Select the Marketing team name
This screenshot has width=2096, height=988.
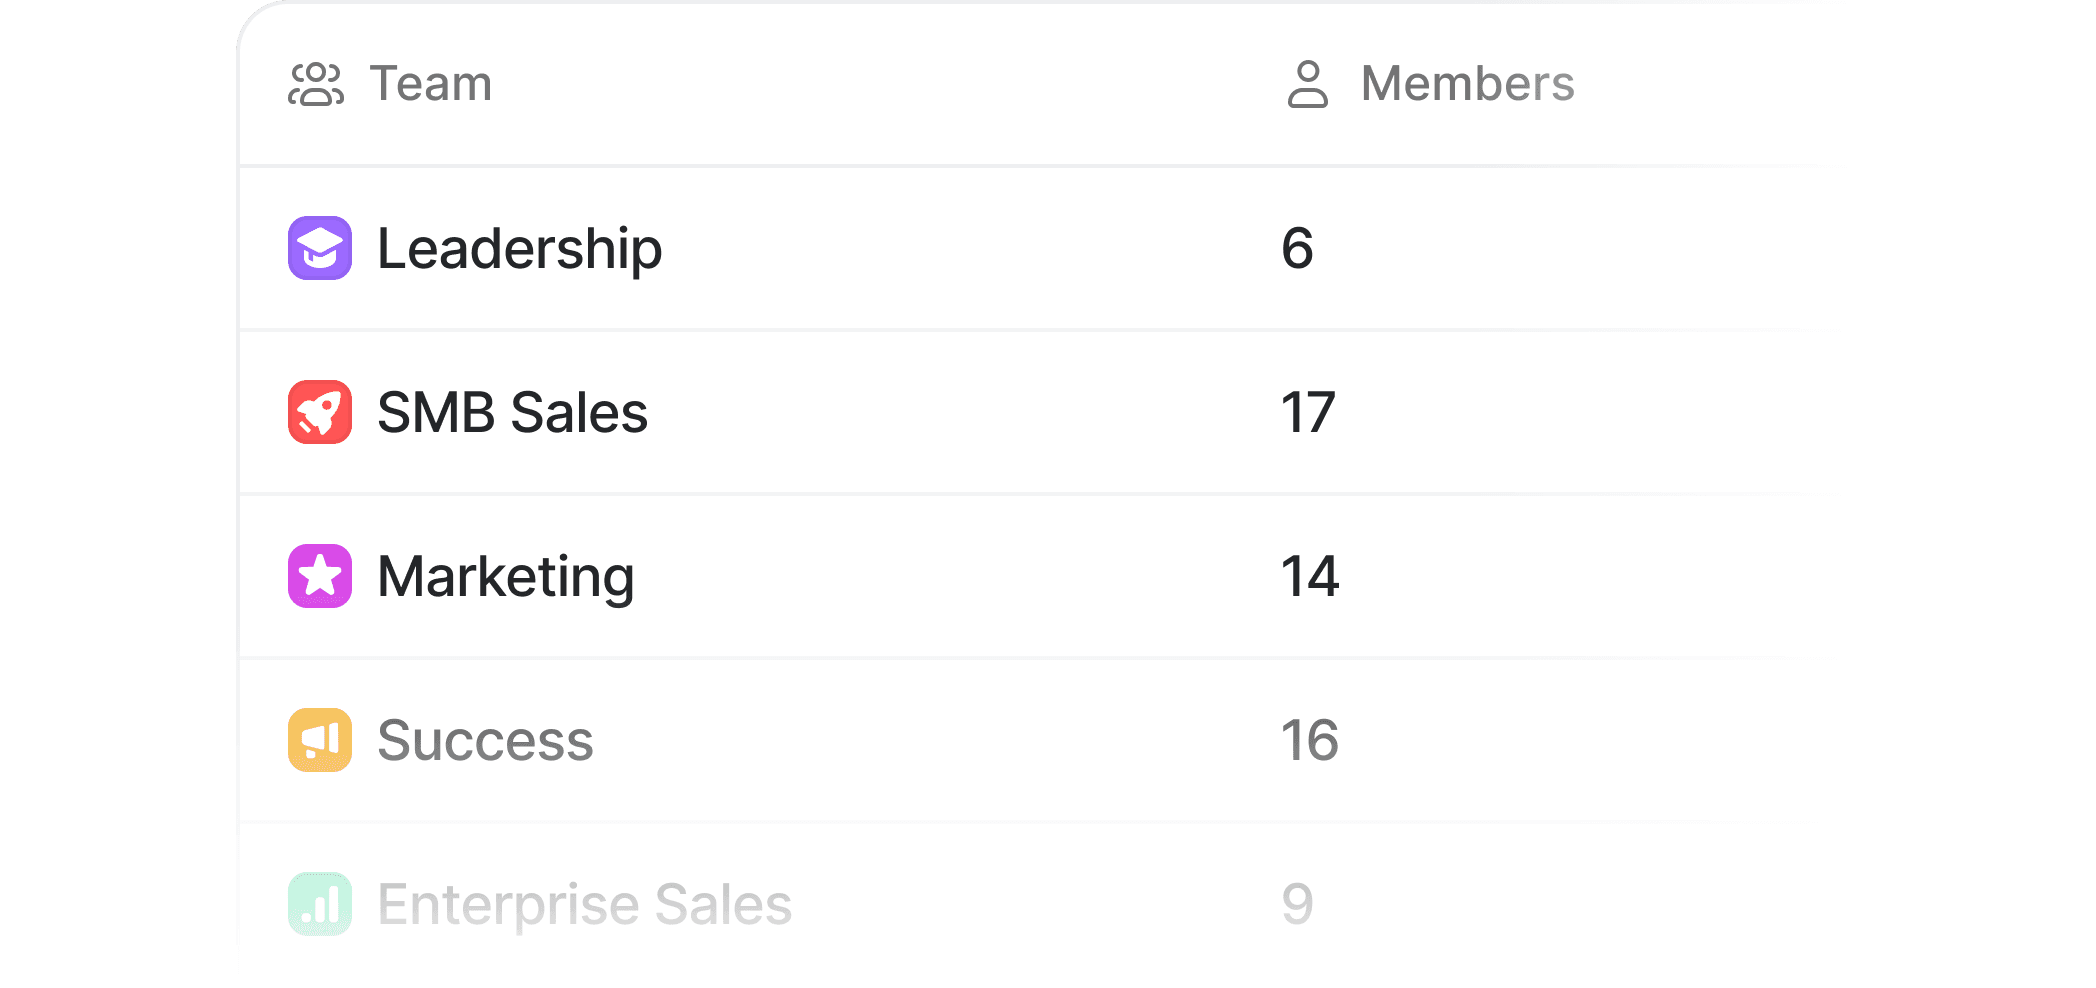[x=505, y=576]
